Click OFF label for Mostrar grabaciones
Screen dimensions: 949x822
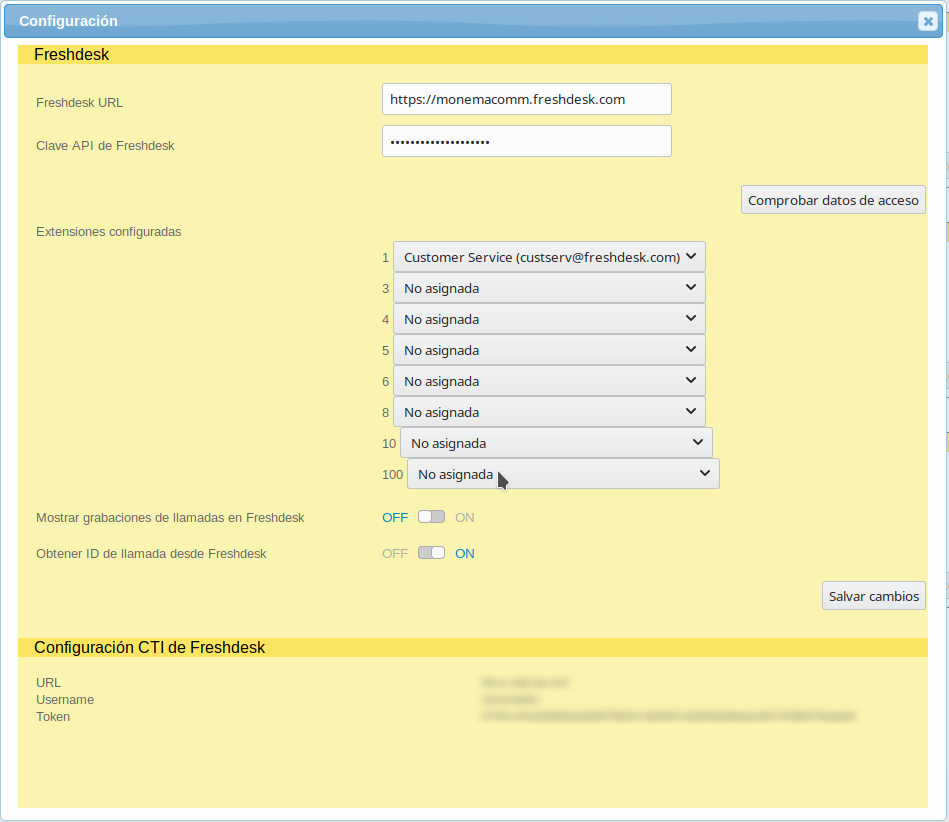coord(395,518)
